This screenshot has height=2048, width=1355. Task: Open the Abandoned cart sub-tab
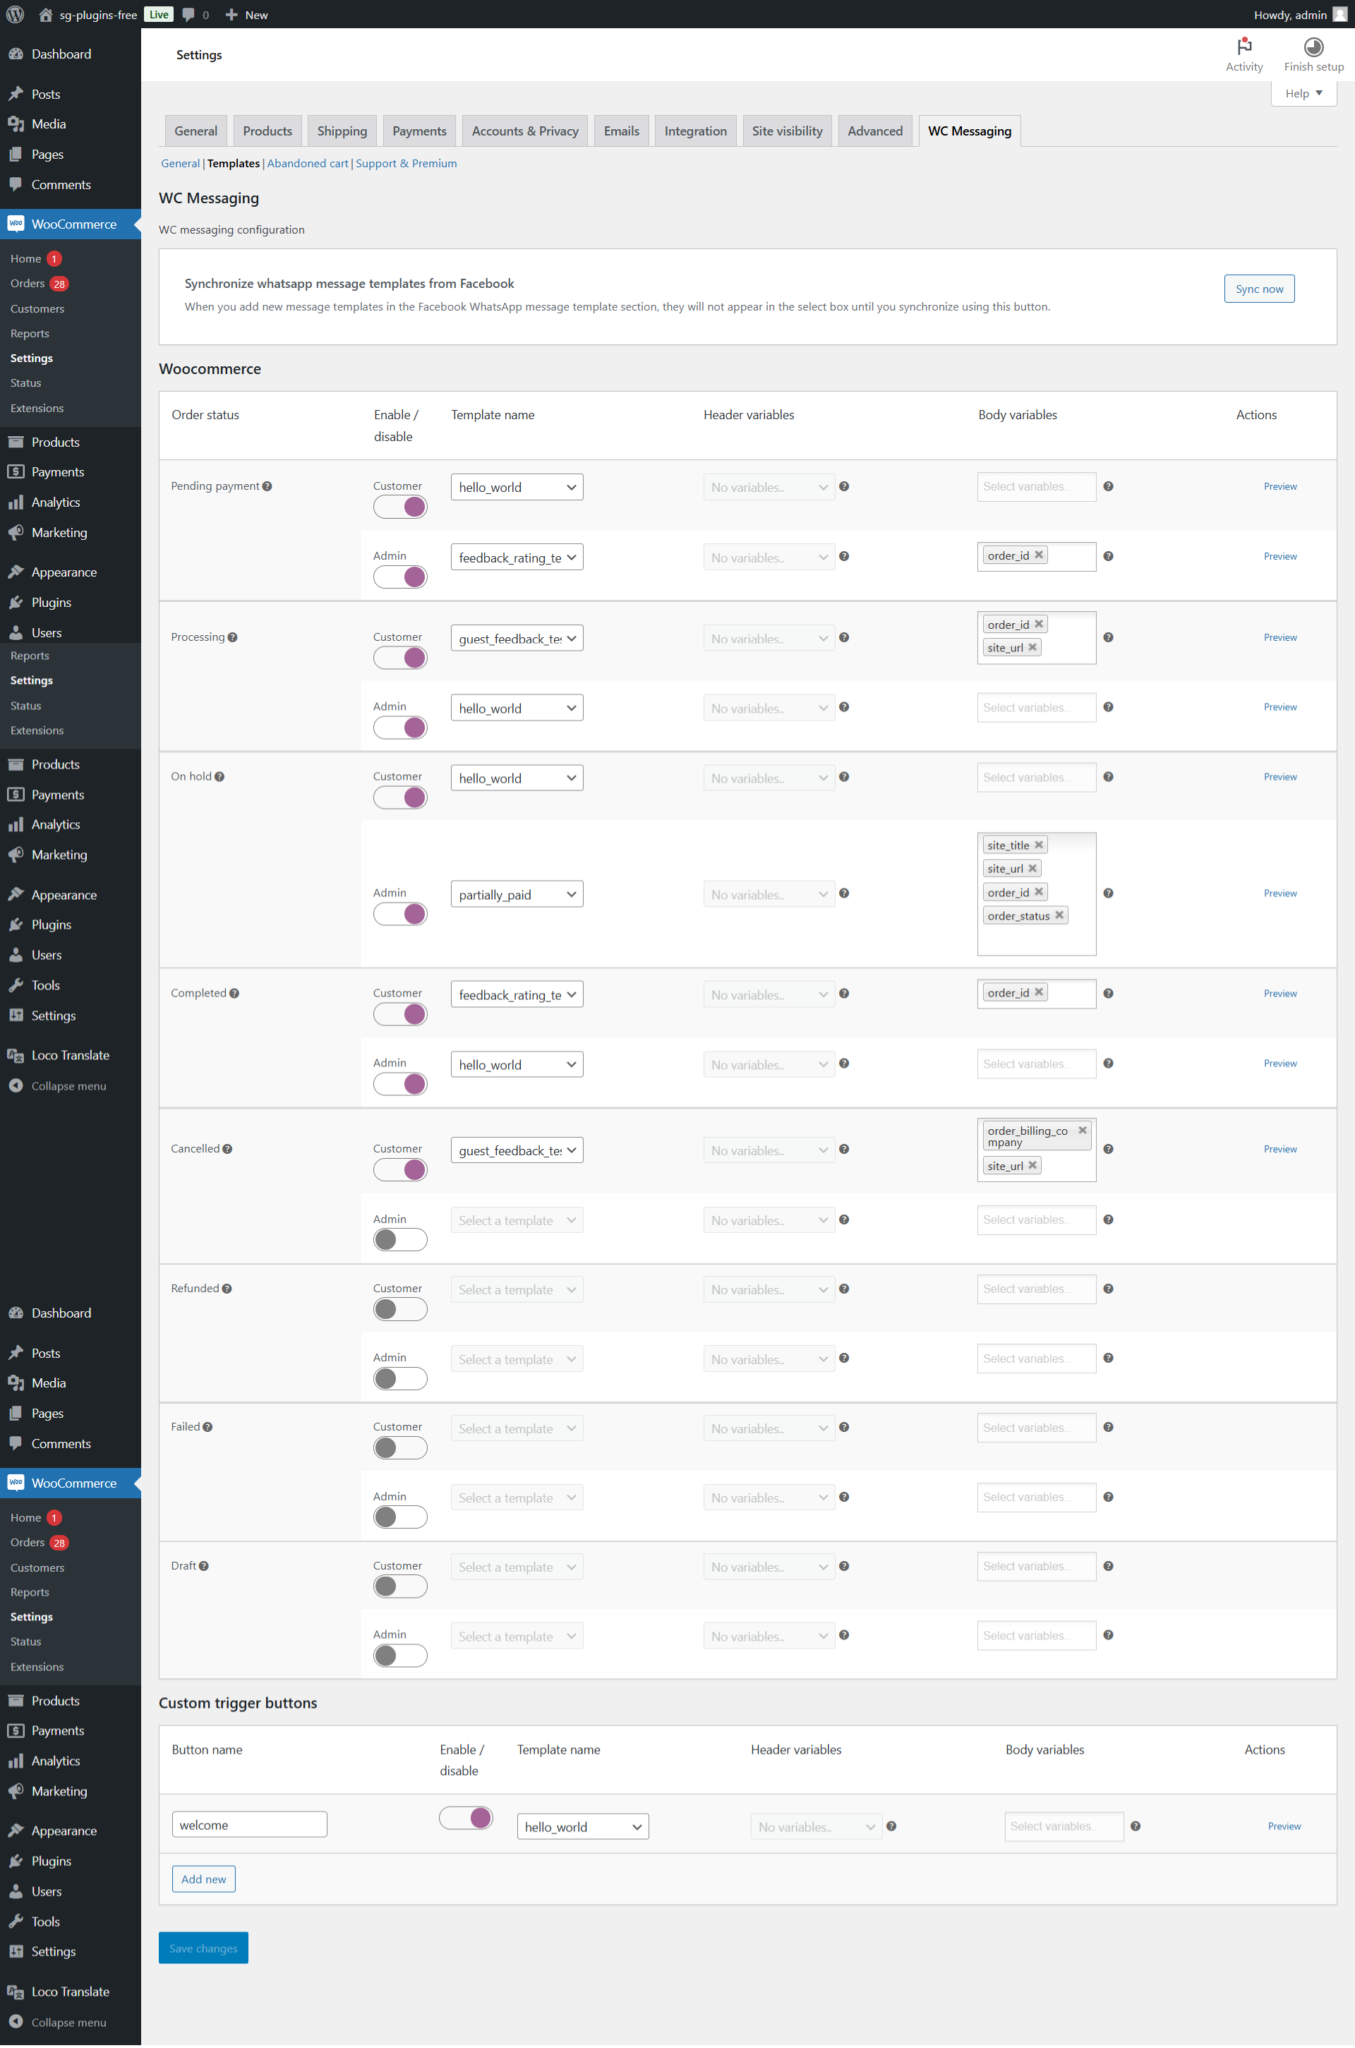click(307, 164)
